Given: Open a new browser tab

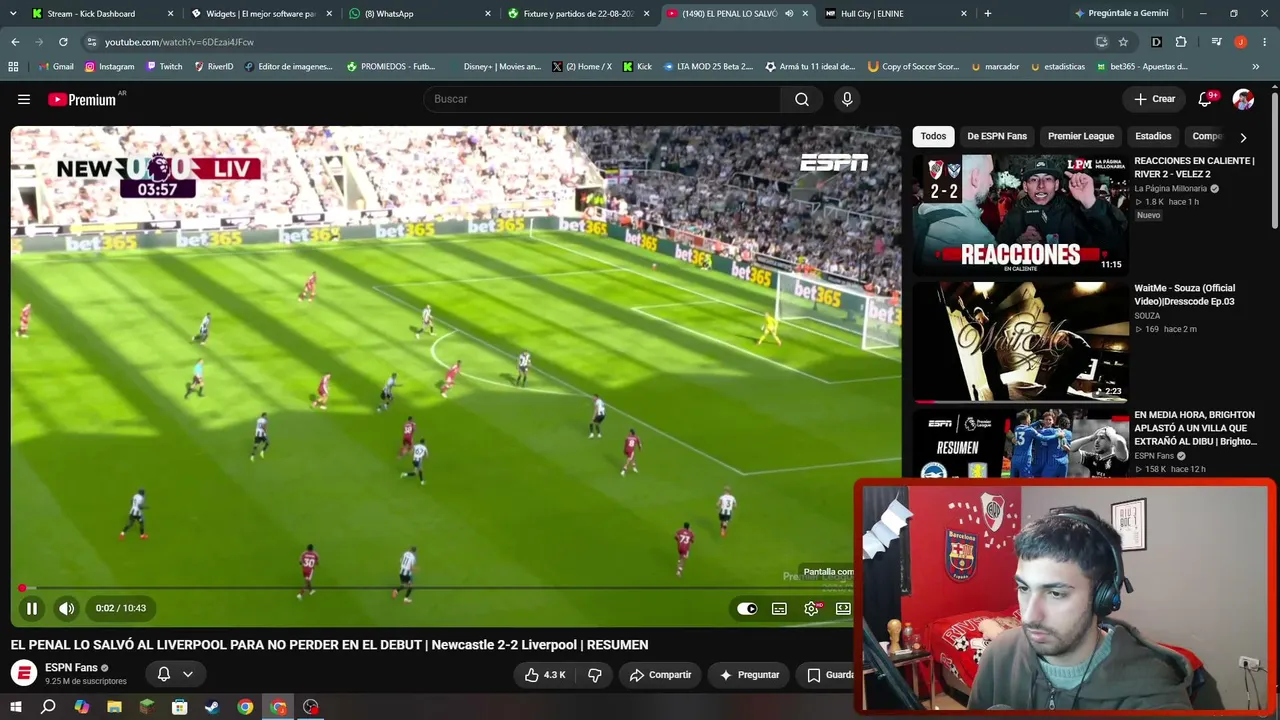Looking at the screenshot, I should (x=988, y=14).
